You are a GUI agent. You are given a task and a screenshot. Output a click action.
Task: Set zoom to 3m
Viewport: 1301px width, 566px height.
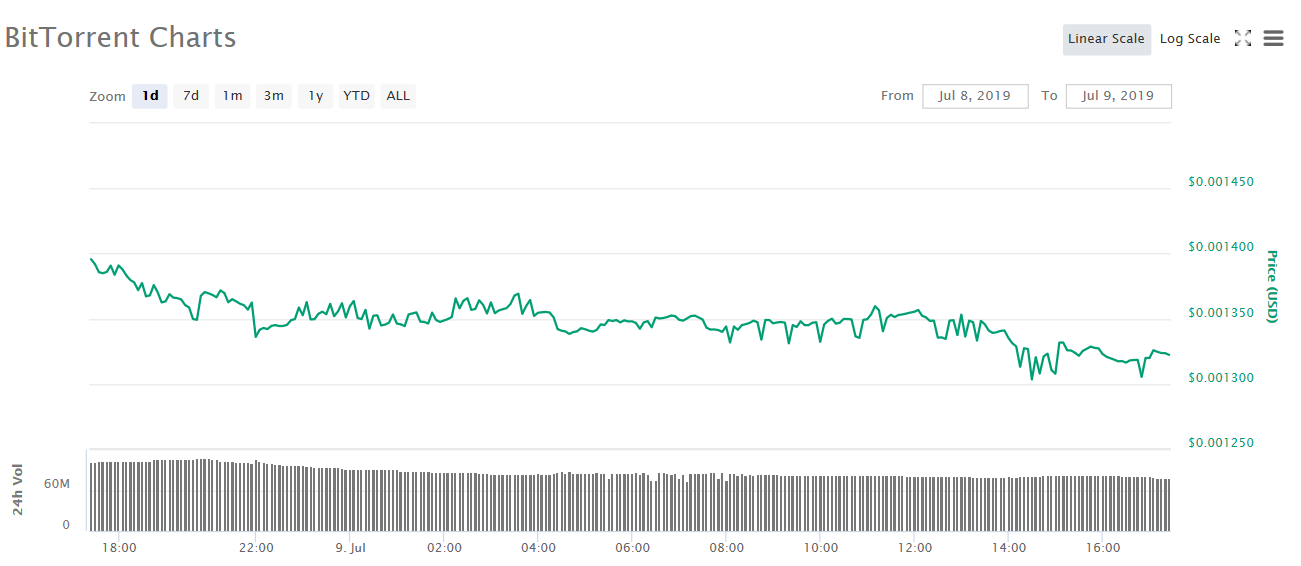pyautogui.click(x=273, y=96)
